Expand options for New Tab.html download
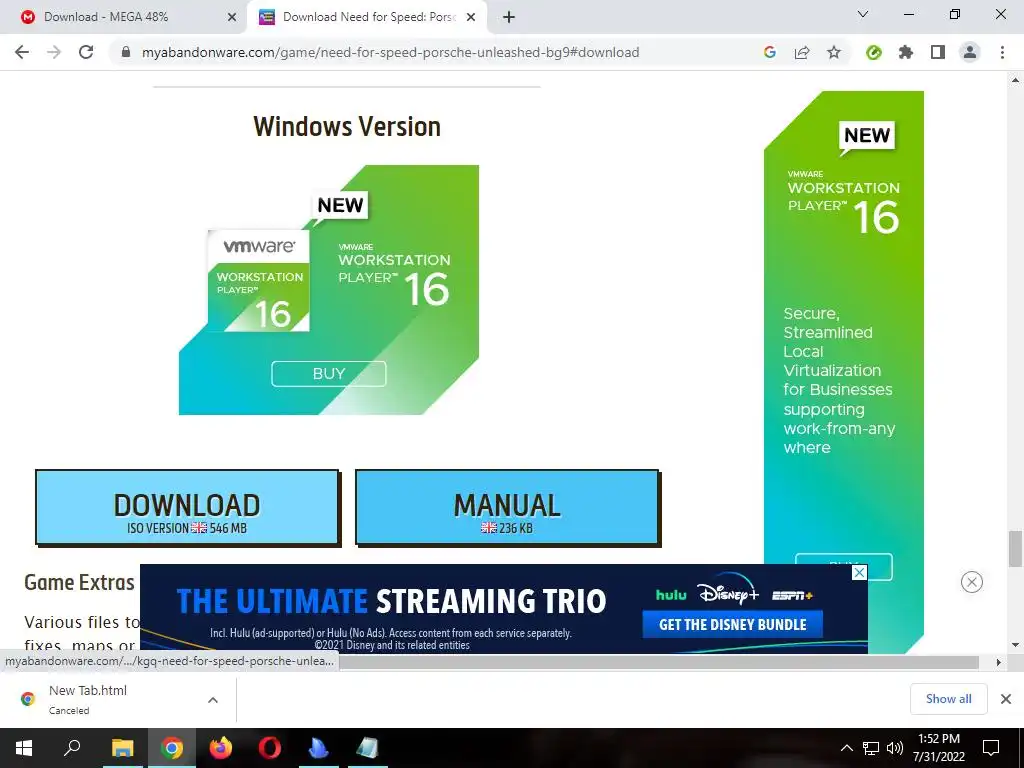 click(213, 699)
